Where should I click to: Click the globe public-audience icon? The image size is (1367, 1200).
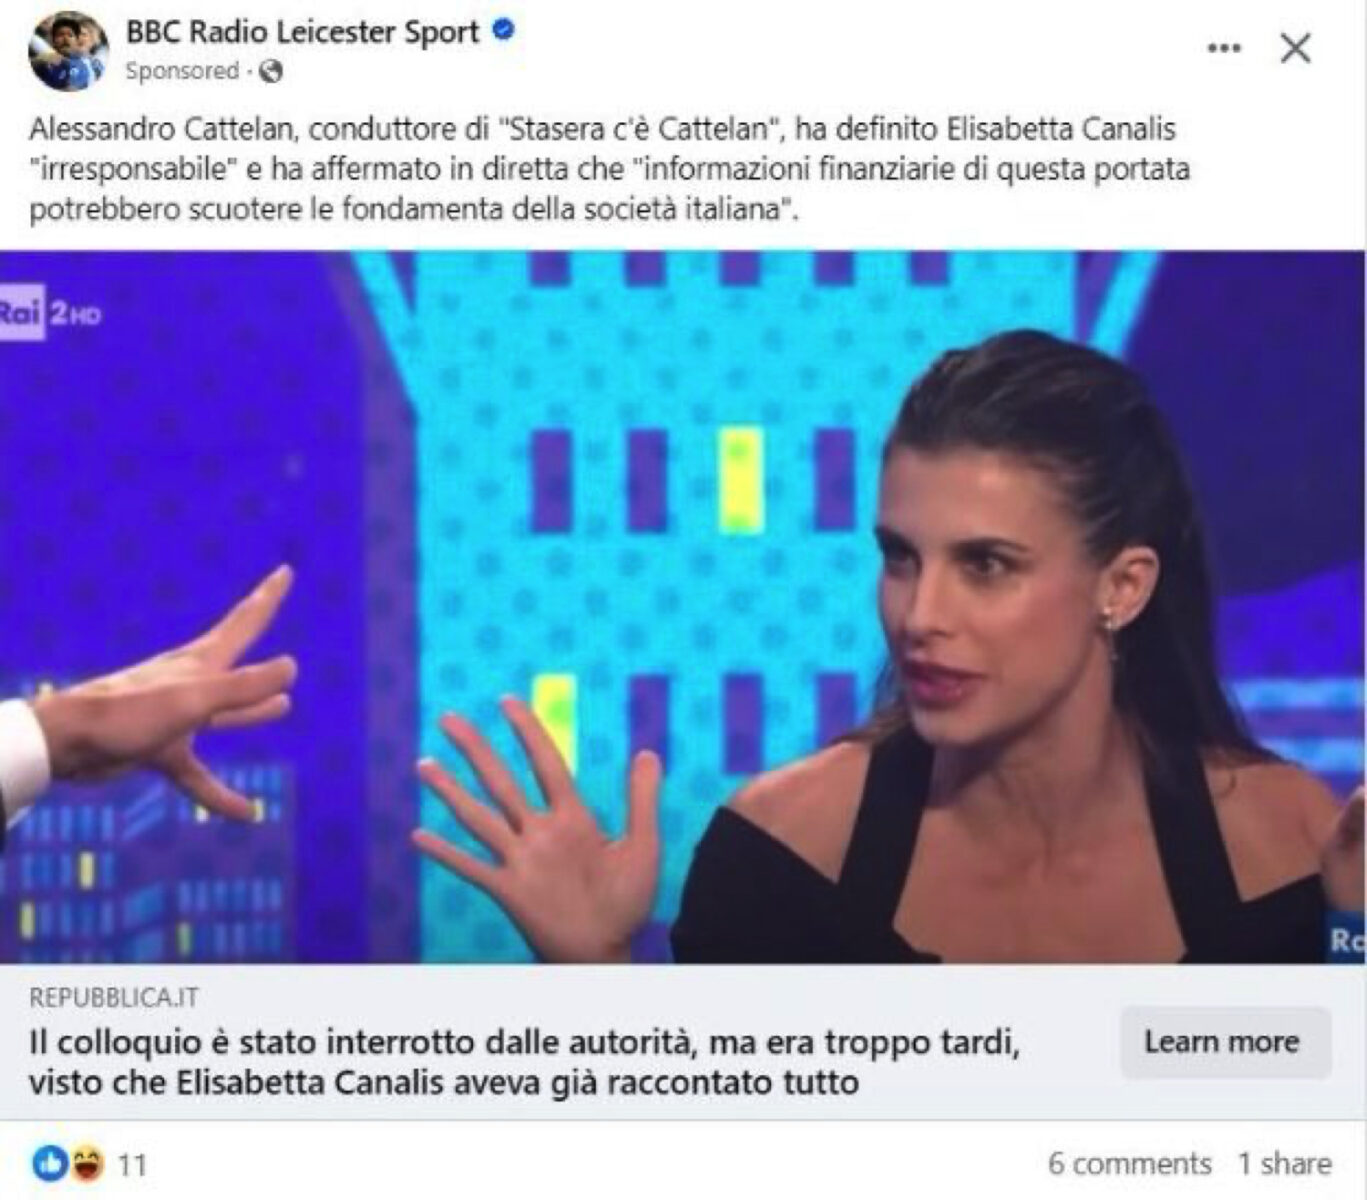pyautogui.click(x=271, y=71)
